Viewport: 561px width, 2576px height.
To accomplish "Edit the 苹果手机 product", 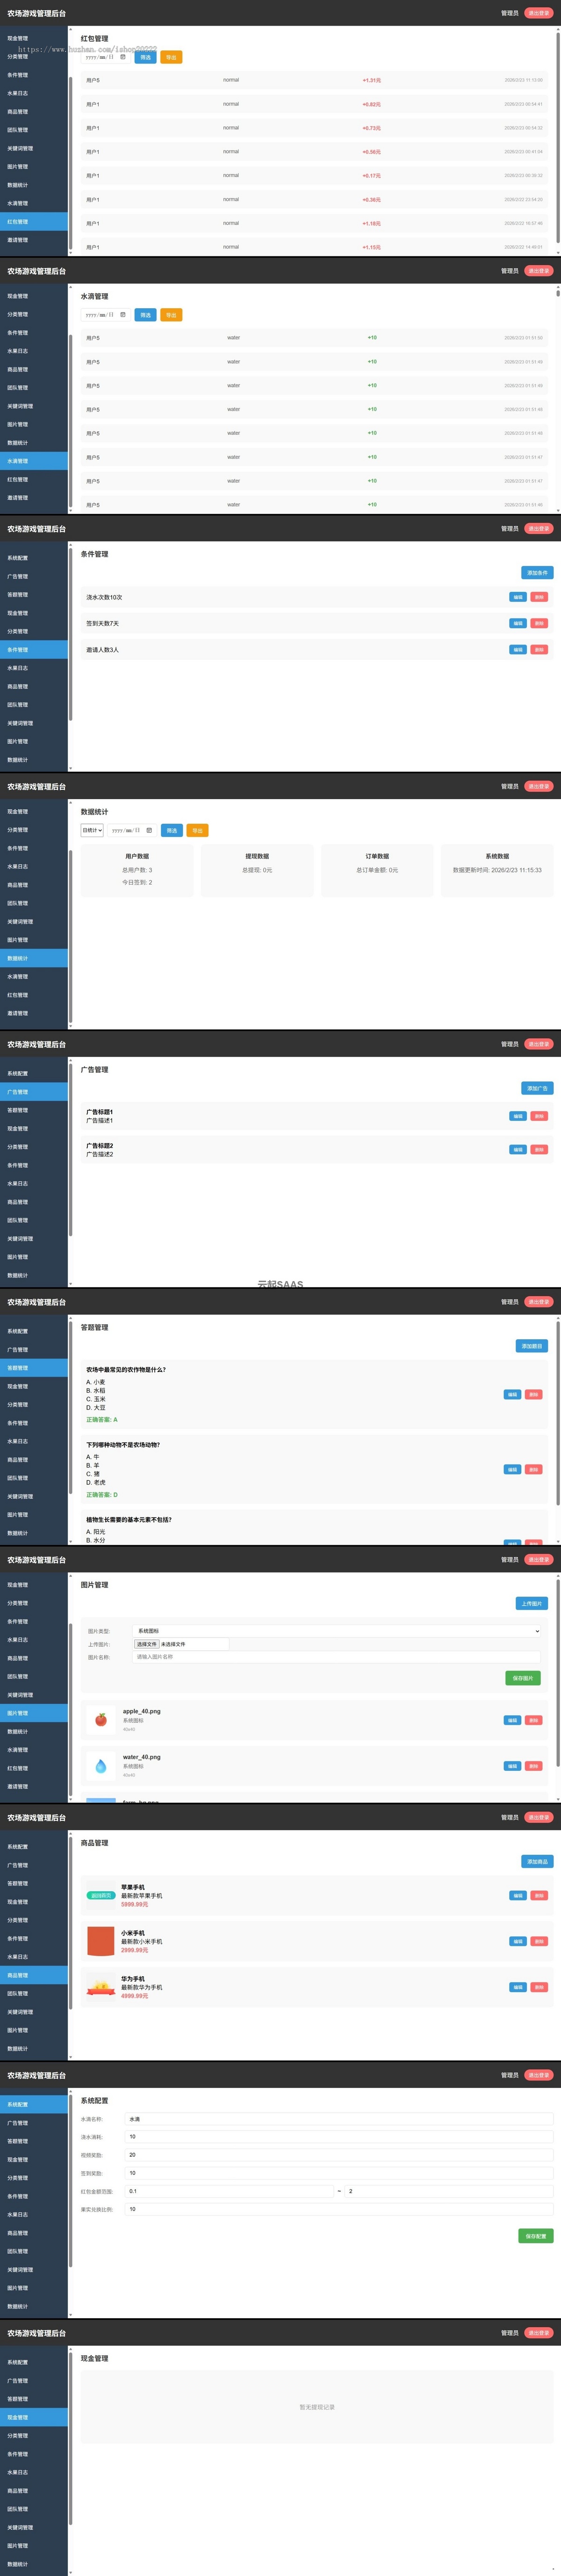I will (x=518, y=1895).
